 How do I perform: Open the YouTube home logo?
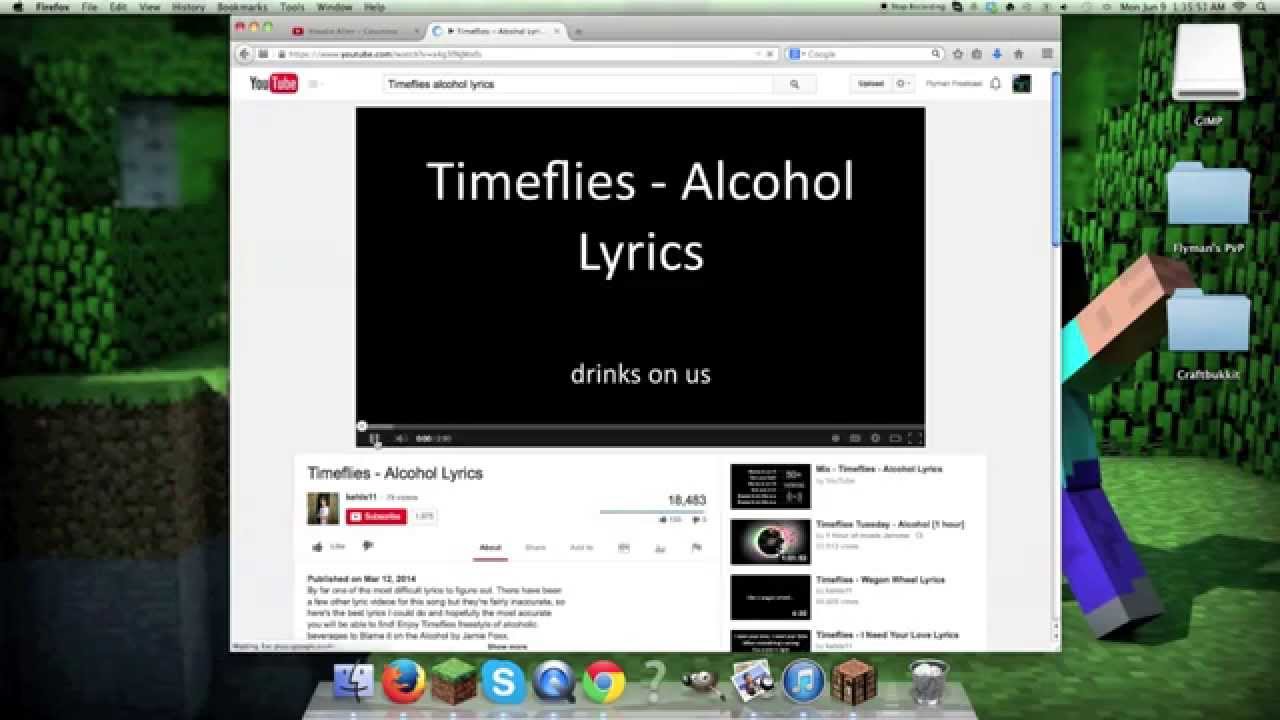(x=274, y=84)
